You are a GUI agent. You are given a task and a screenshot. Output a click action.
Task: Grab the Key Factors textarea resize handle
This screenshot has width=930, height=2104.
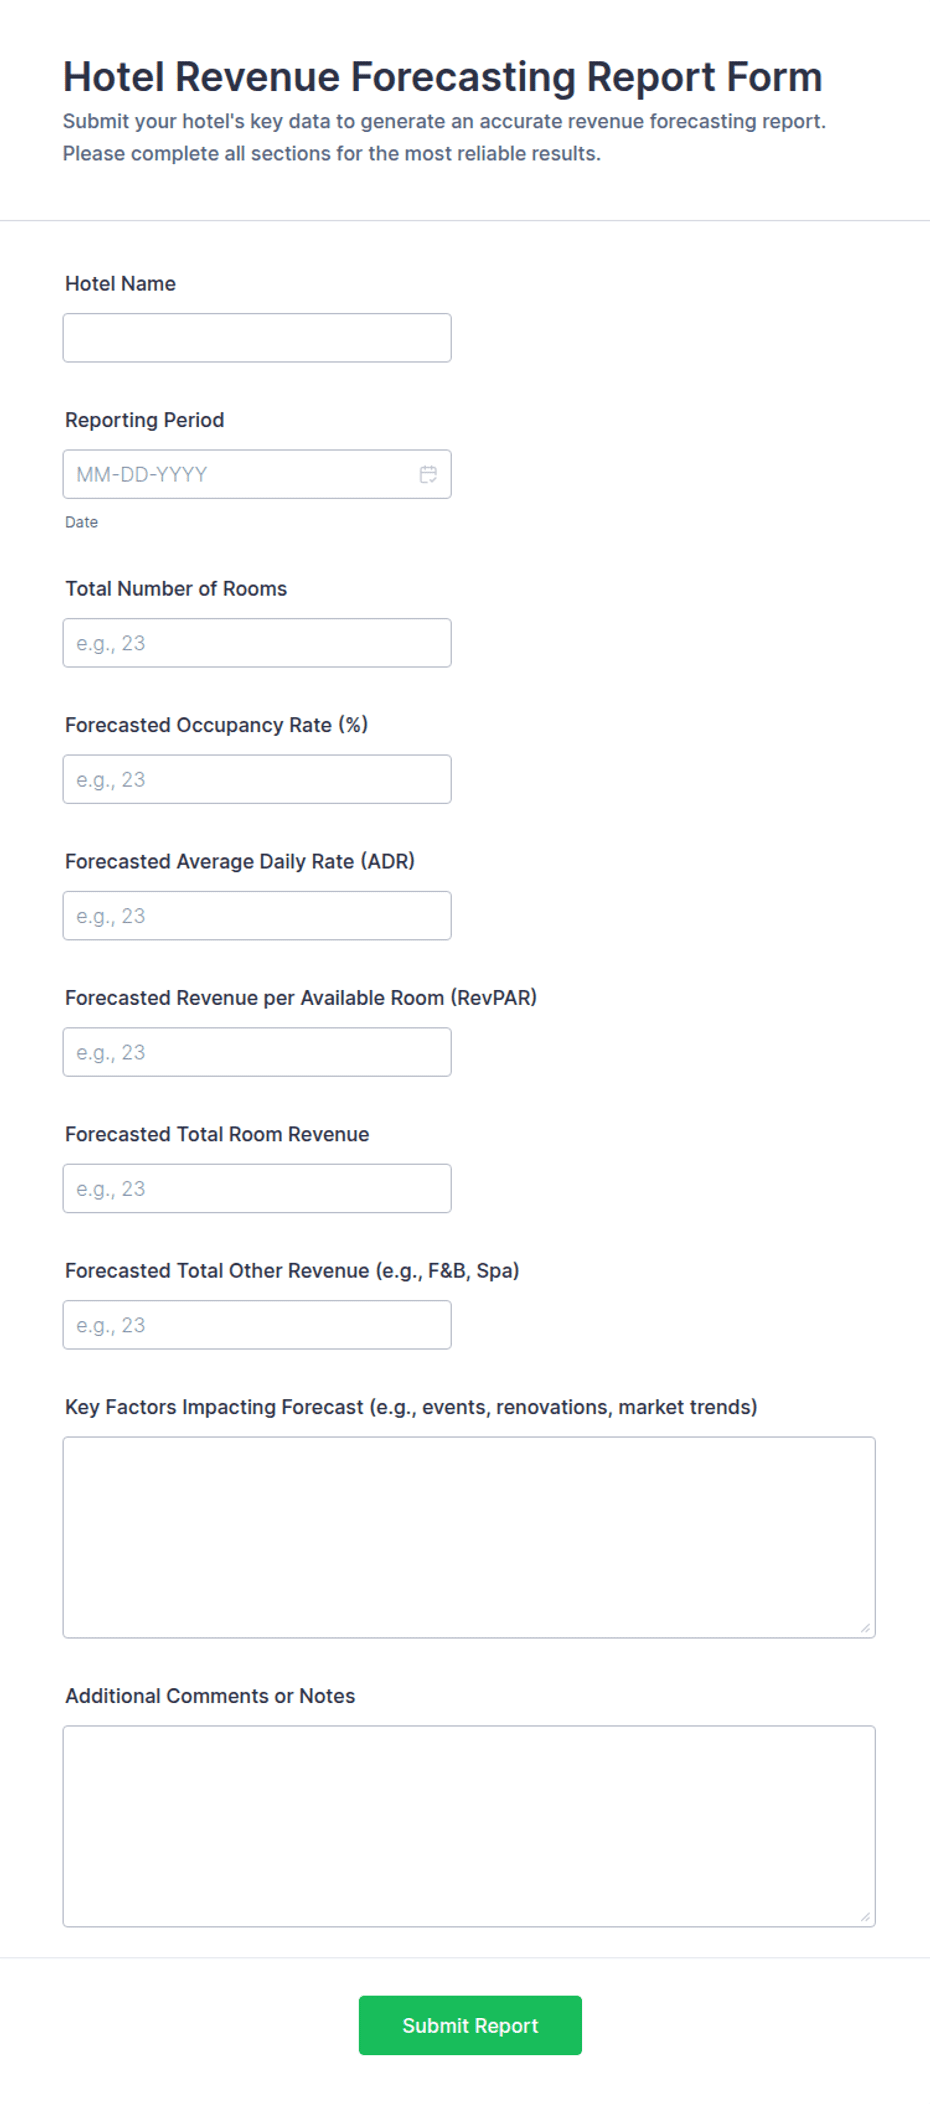[865, 1628]
